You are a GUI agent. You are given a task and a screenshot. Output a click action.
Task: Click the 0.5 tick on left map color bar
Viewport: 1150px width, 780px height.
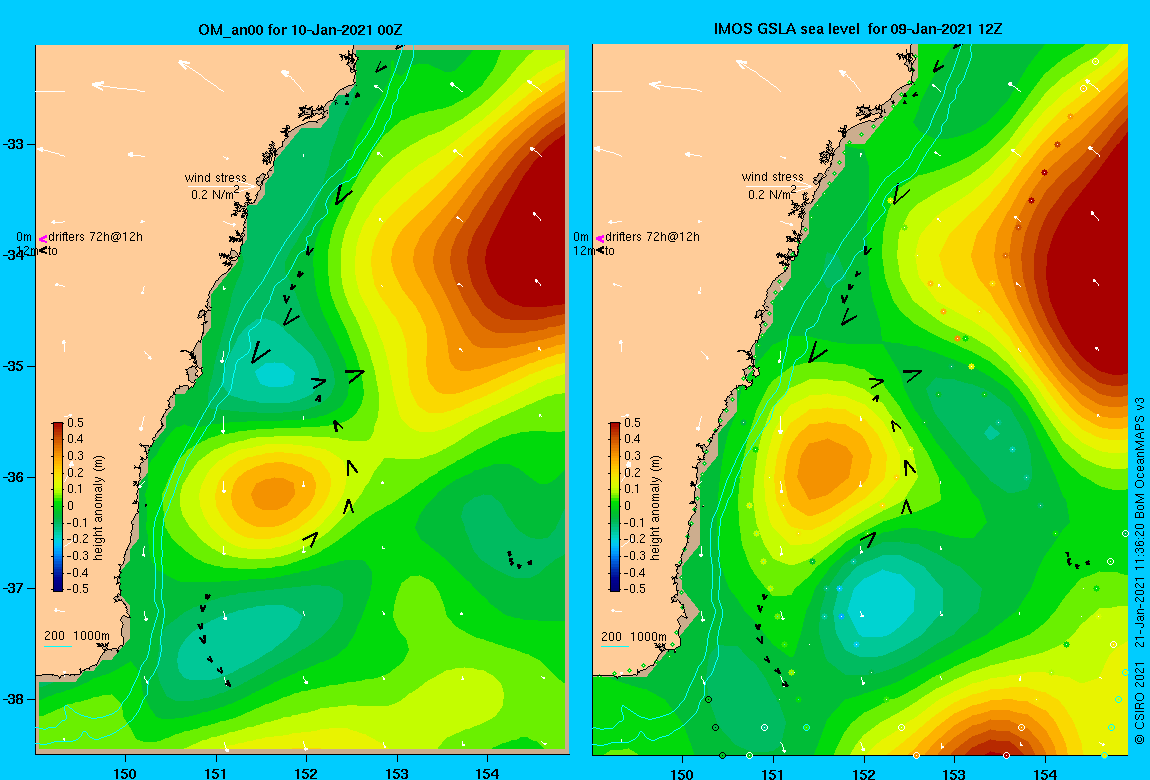coord(76,423)
